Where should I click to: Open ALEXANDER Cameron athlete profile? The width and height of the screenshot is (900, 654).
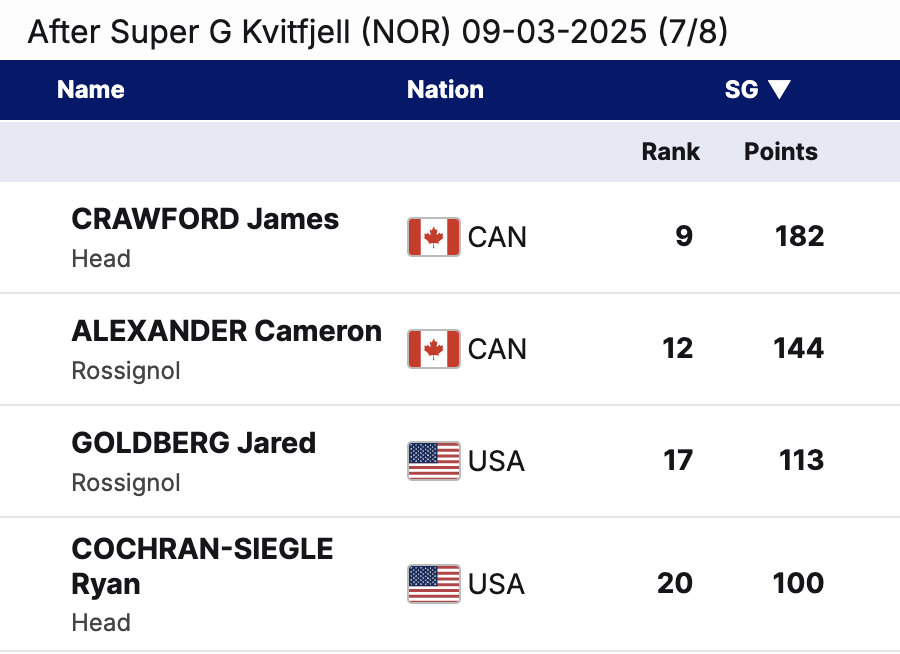(226, 331)
